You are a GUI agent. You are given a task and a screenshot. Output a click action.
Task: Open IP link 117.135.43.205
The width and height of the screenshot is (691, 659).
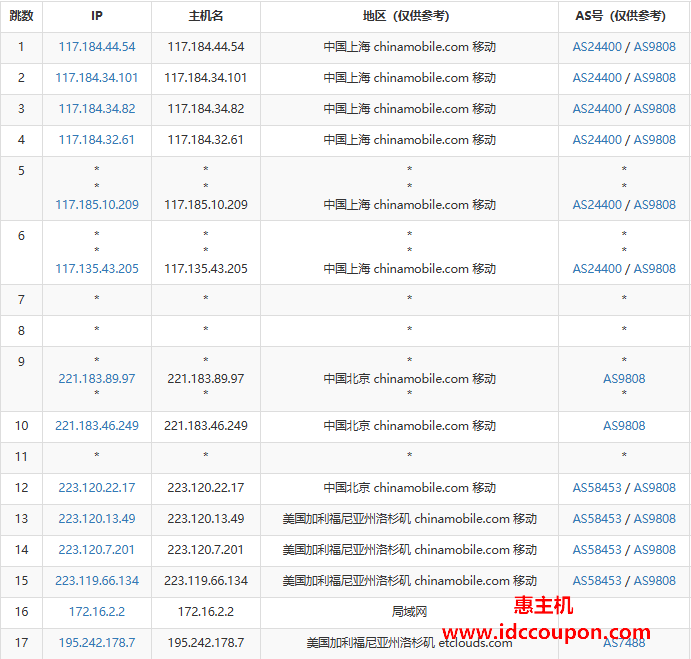[97, 268]
